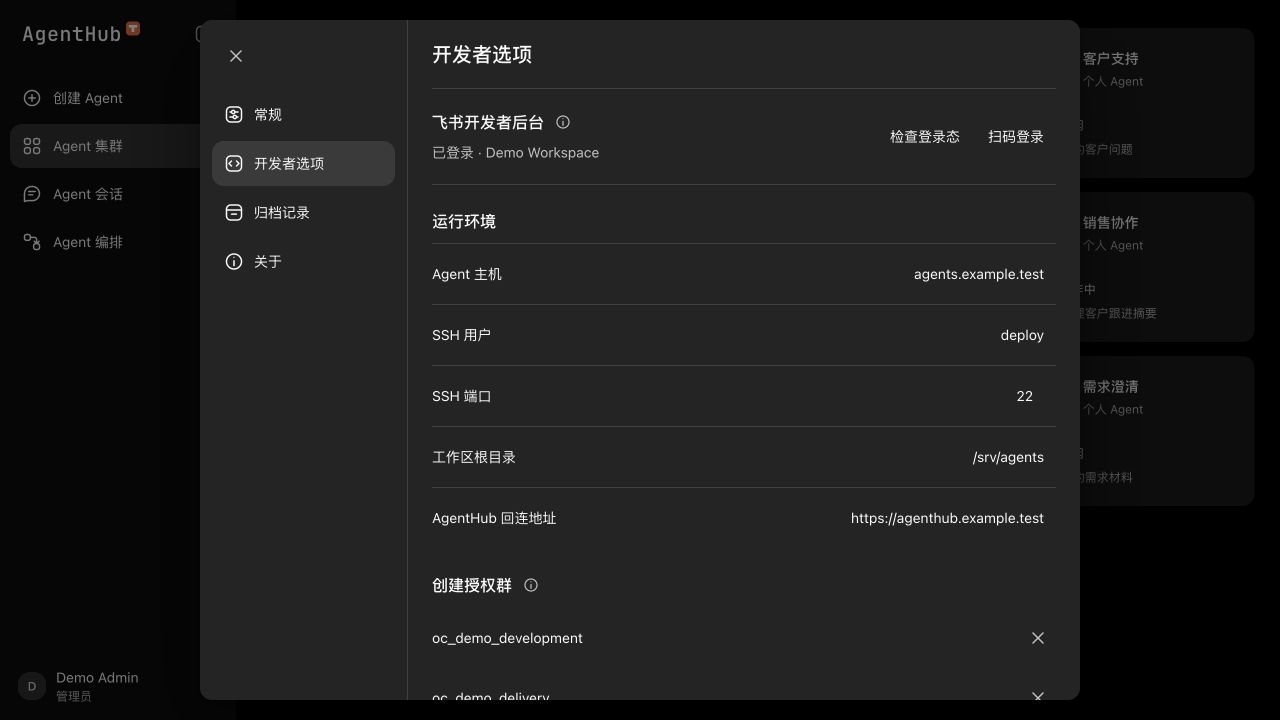The width and height of the screenshot is (1280, 720).
Task: Edit the Agent 主机 field value
Action: click(979, 274)
